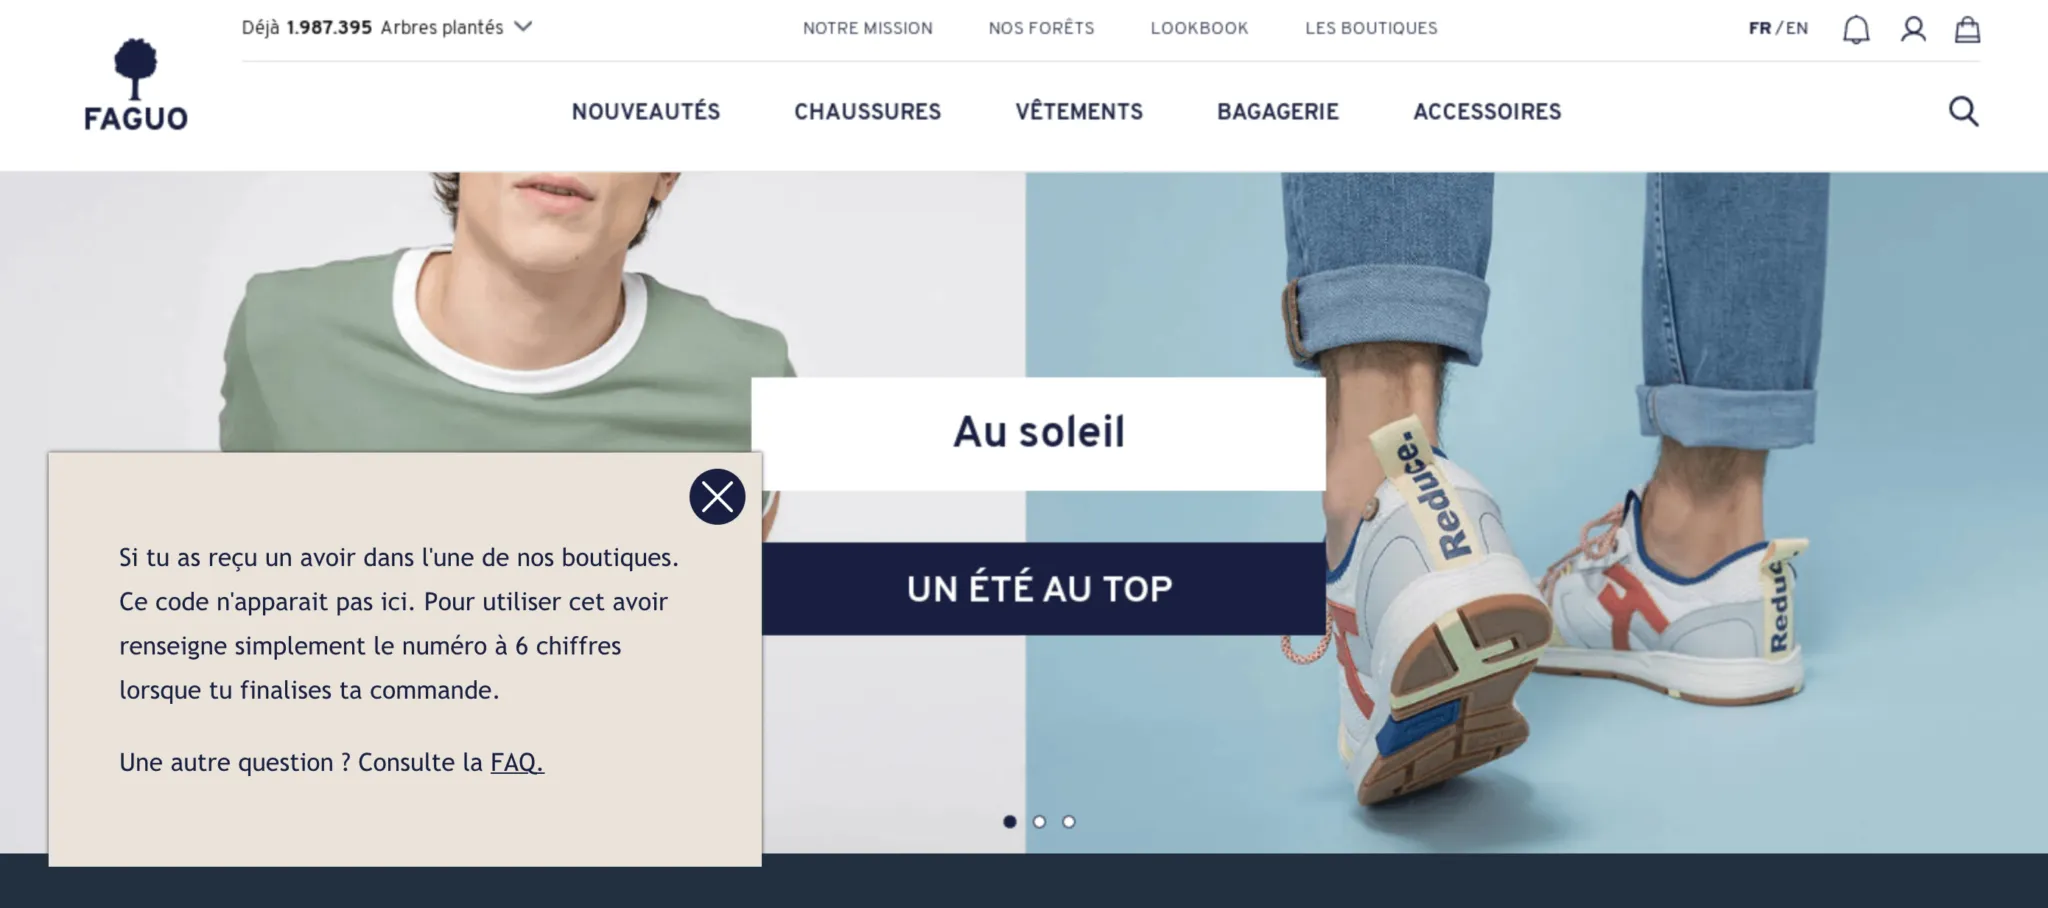Select the third carousel slide dot

[x=1069, y=822]
